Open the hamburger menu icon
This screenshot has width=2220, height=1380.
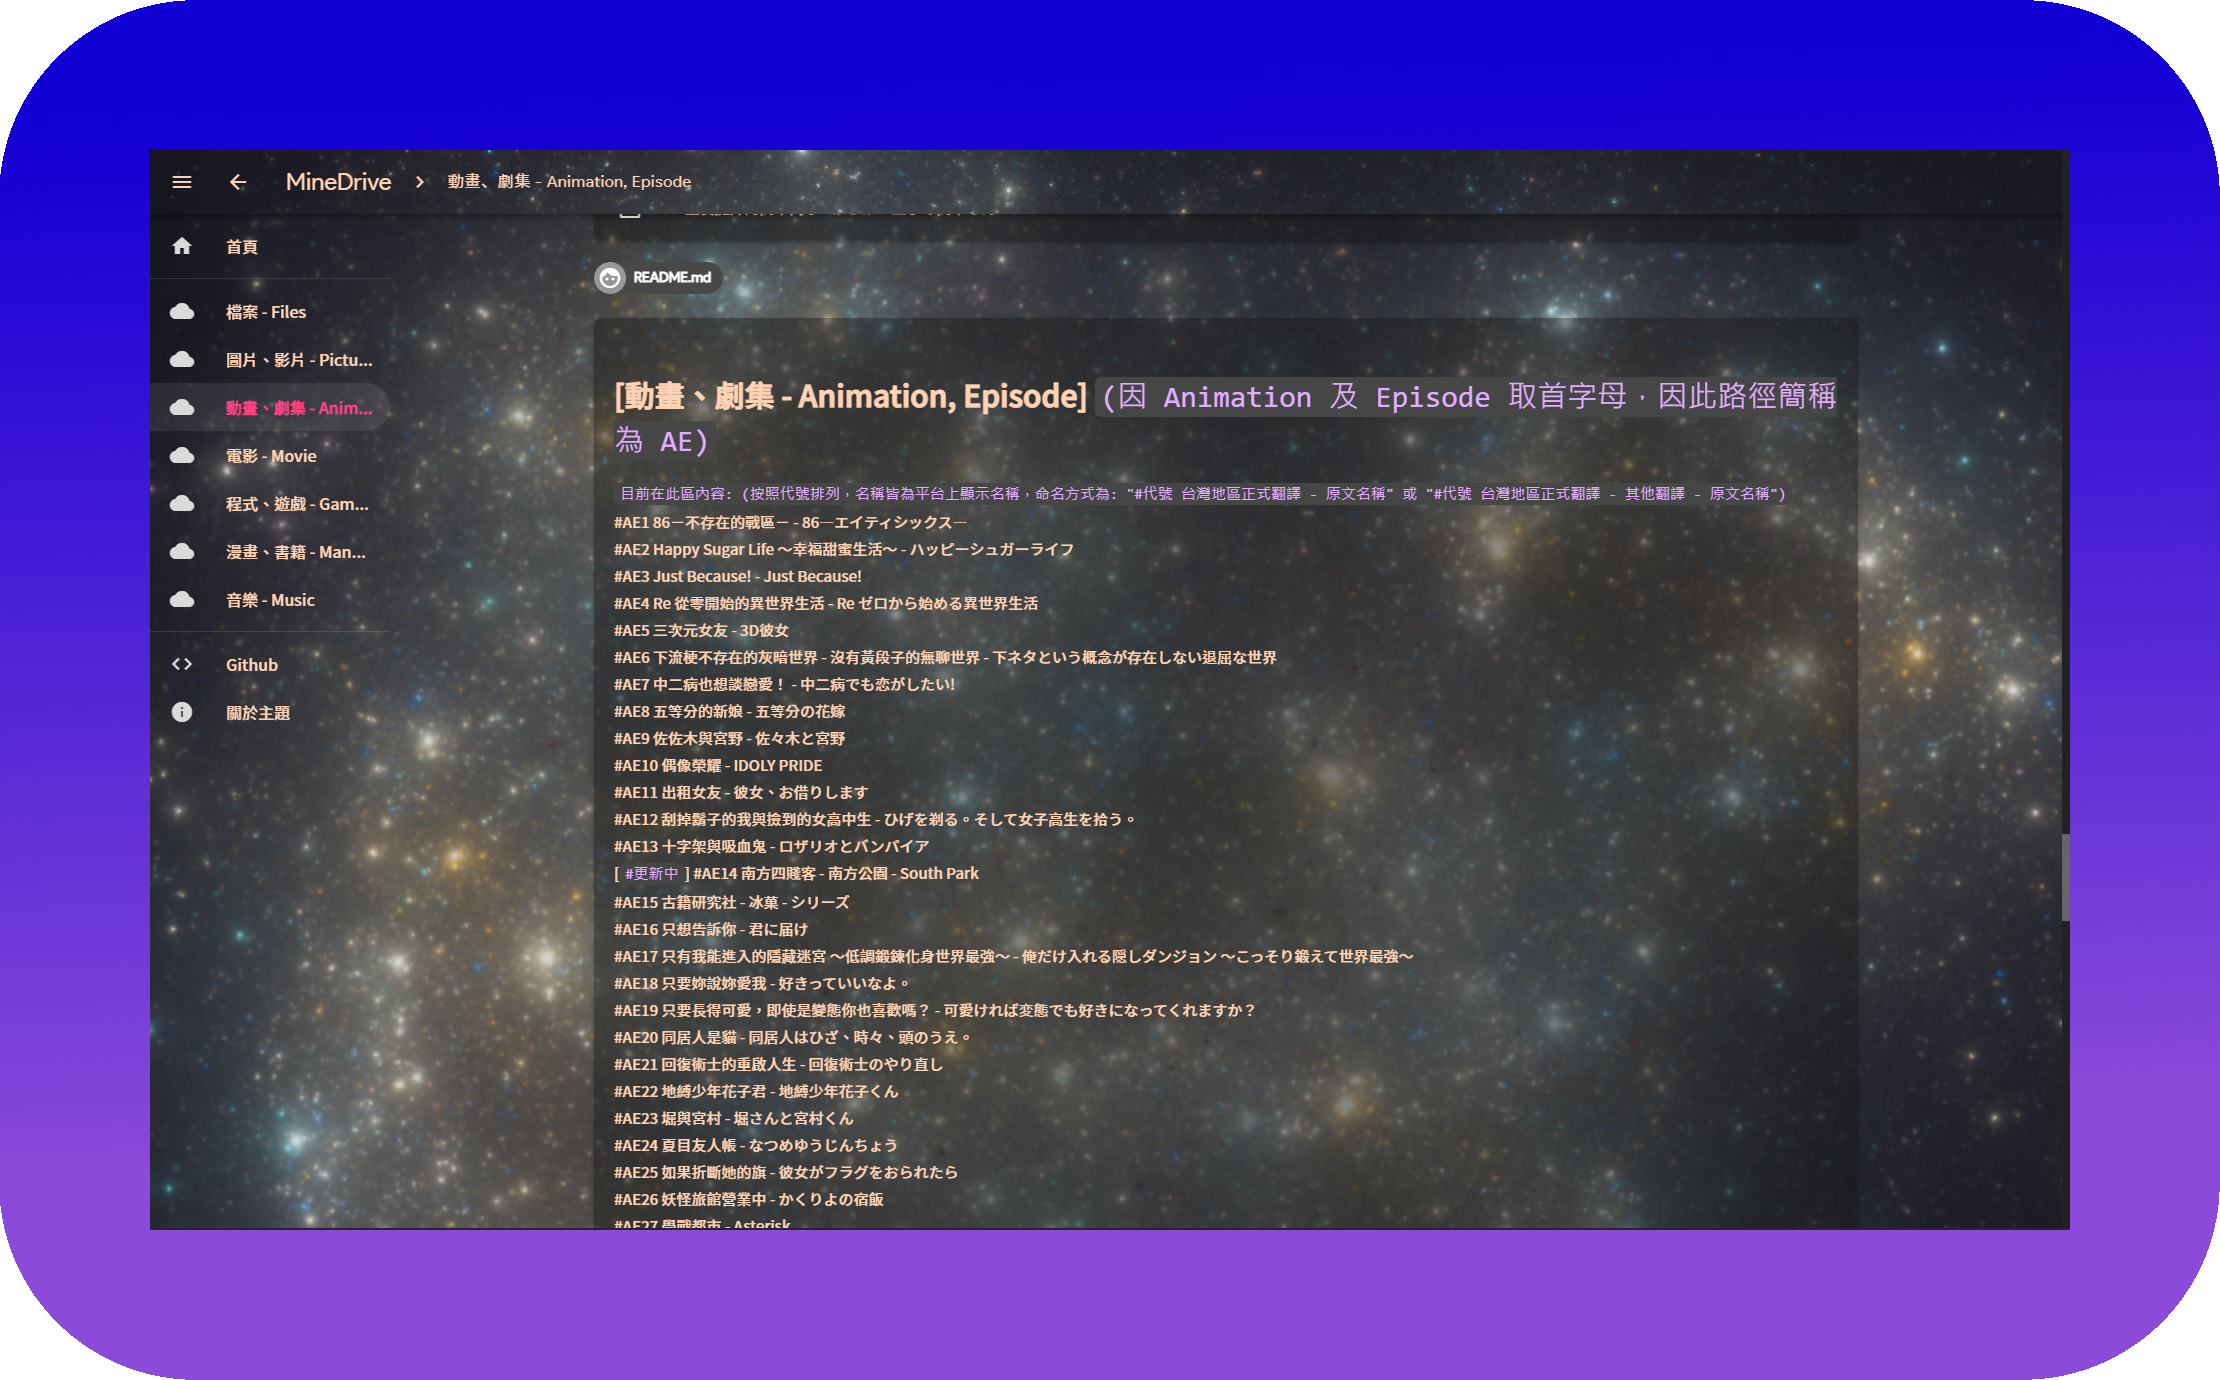pos(182,182)
